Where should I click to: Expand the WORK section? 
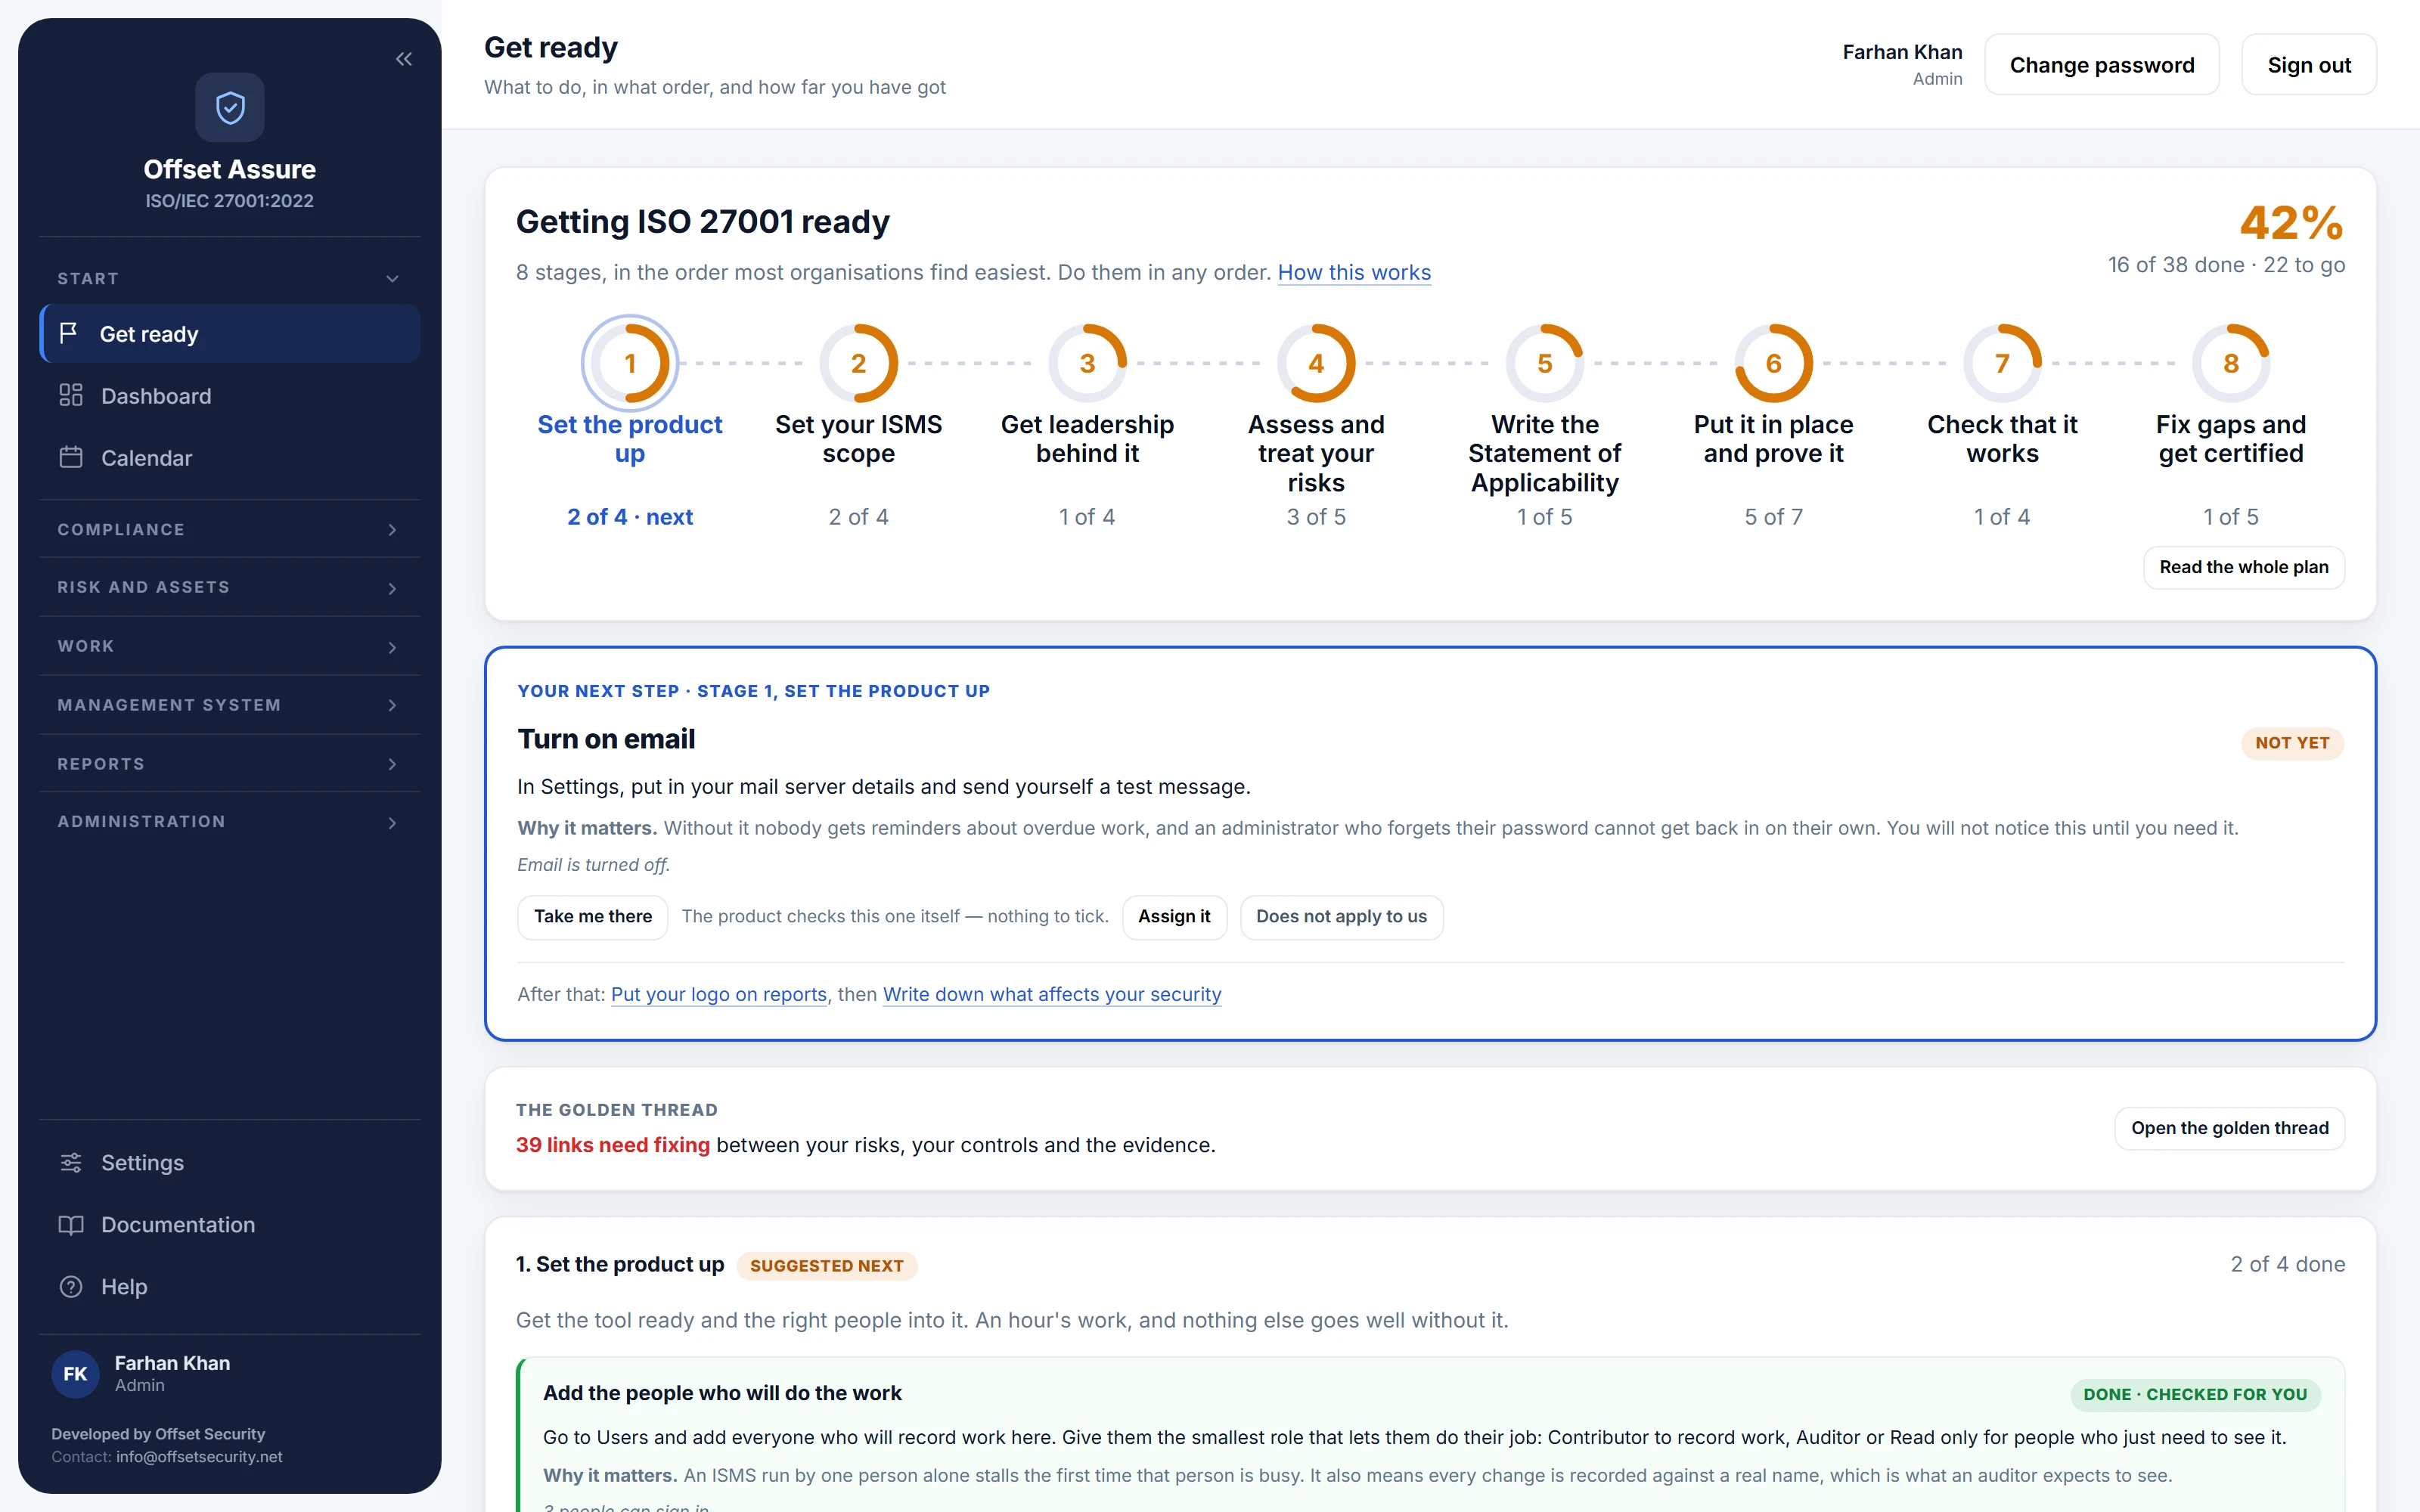(x=230, y=646)
